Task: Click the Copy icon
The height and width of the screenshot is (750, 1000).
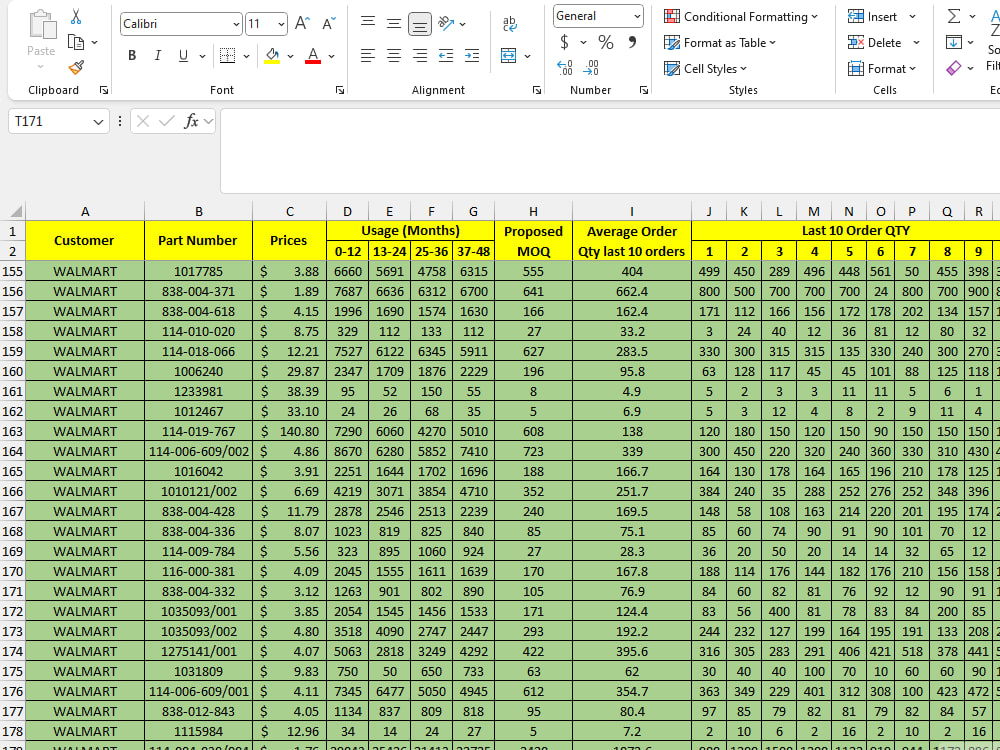Action: click(76, 43)
